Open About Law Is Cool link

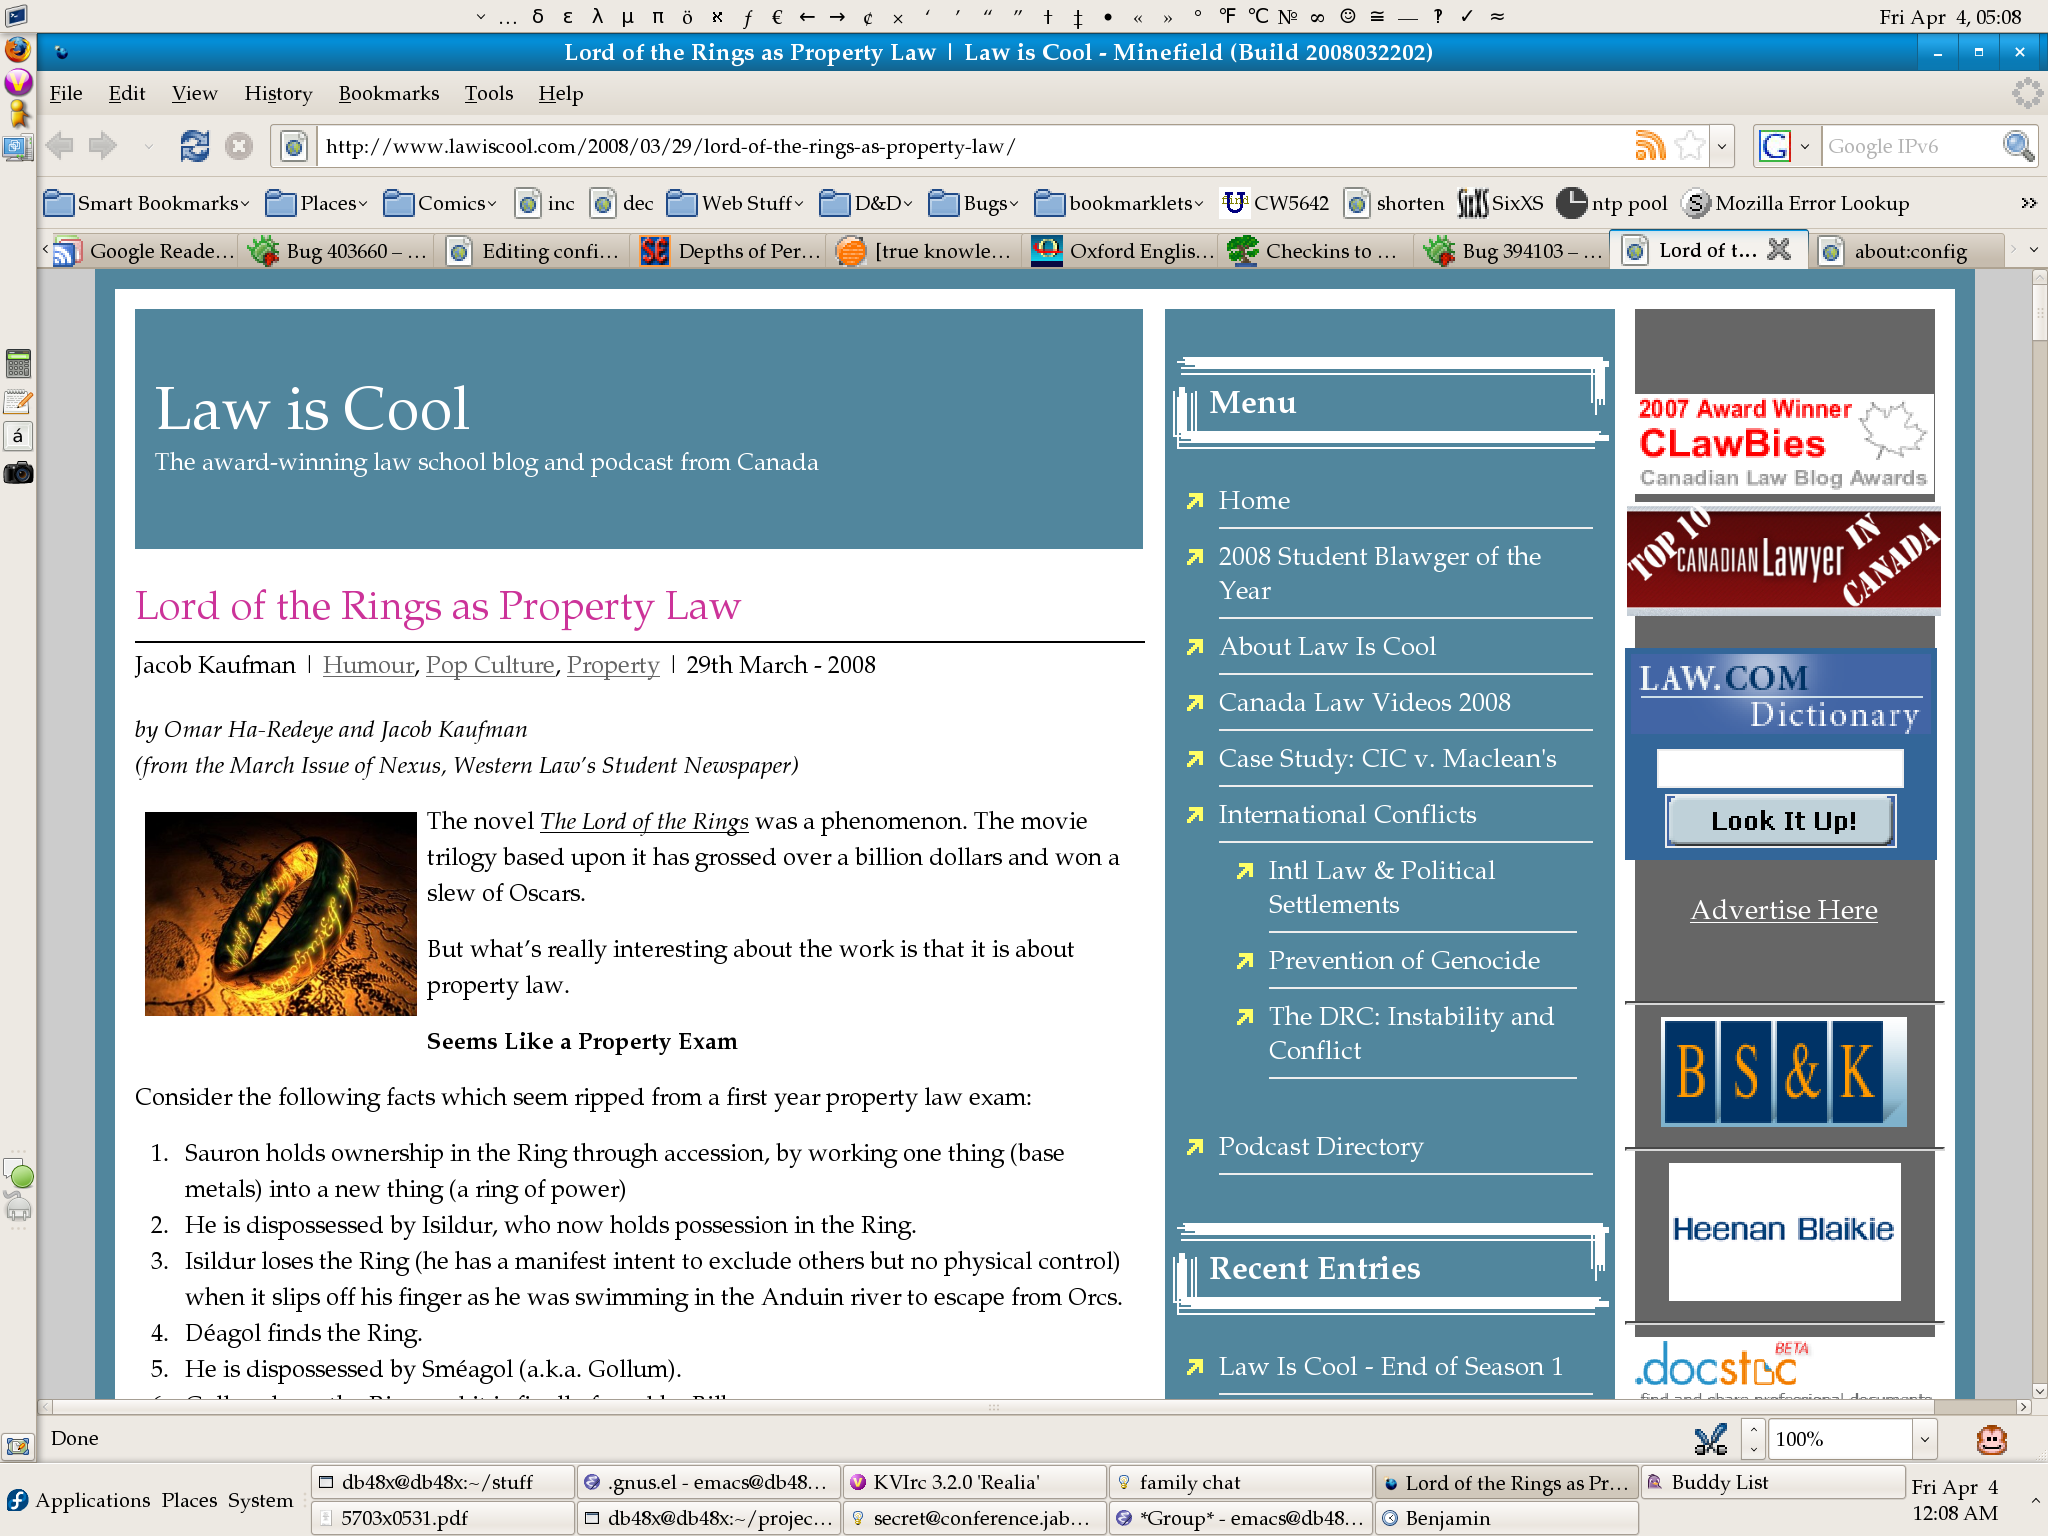click(1327, 646)
